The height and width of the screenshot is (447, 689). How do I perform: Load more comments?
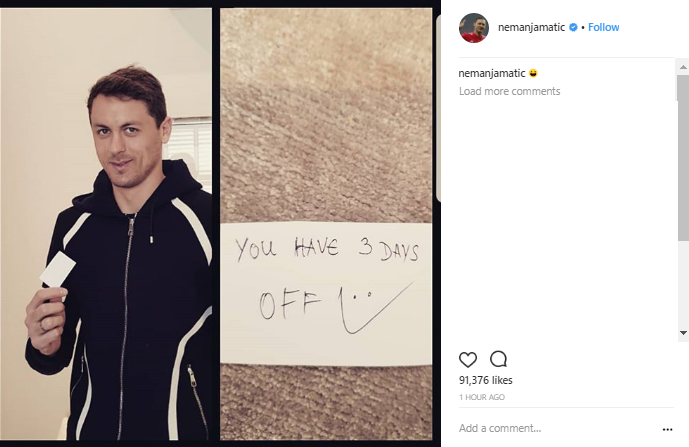[x=509, y=91]
